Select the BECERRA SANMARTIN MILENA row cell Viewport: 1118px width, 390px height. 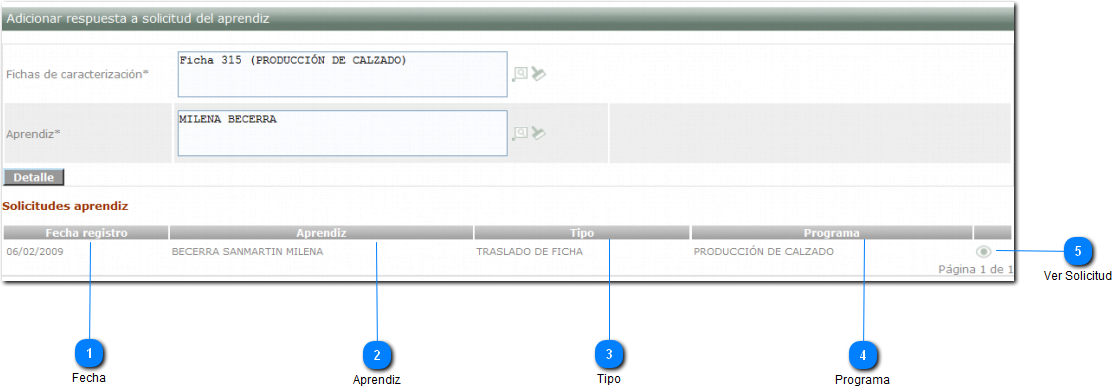pyautogui.click(x=247, y=252)
